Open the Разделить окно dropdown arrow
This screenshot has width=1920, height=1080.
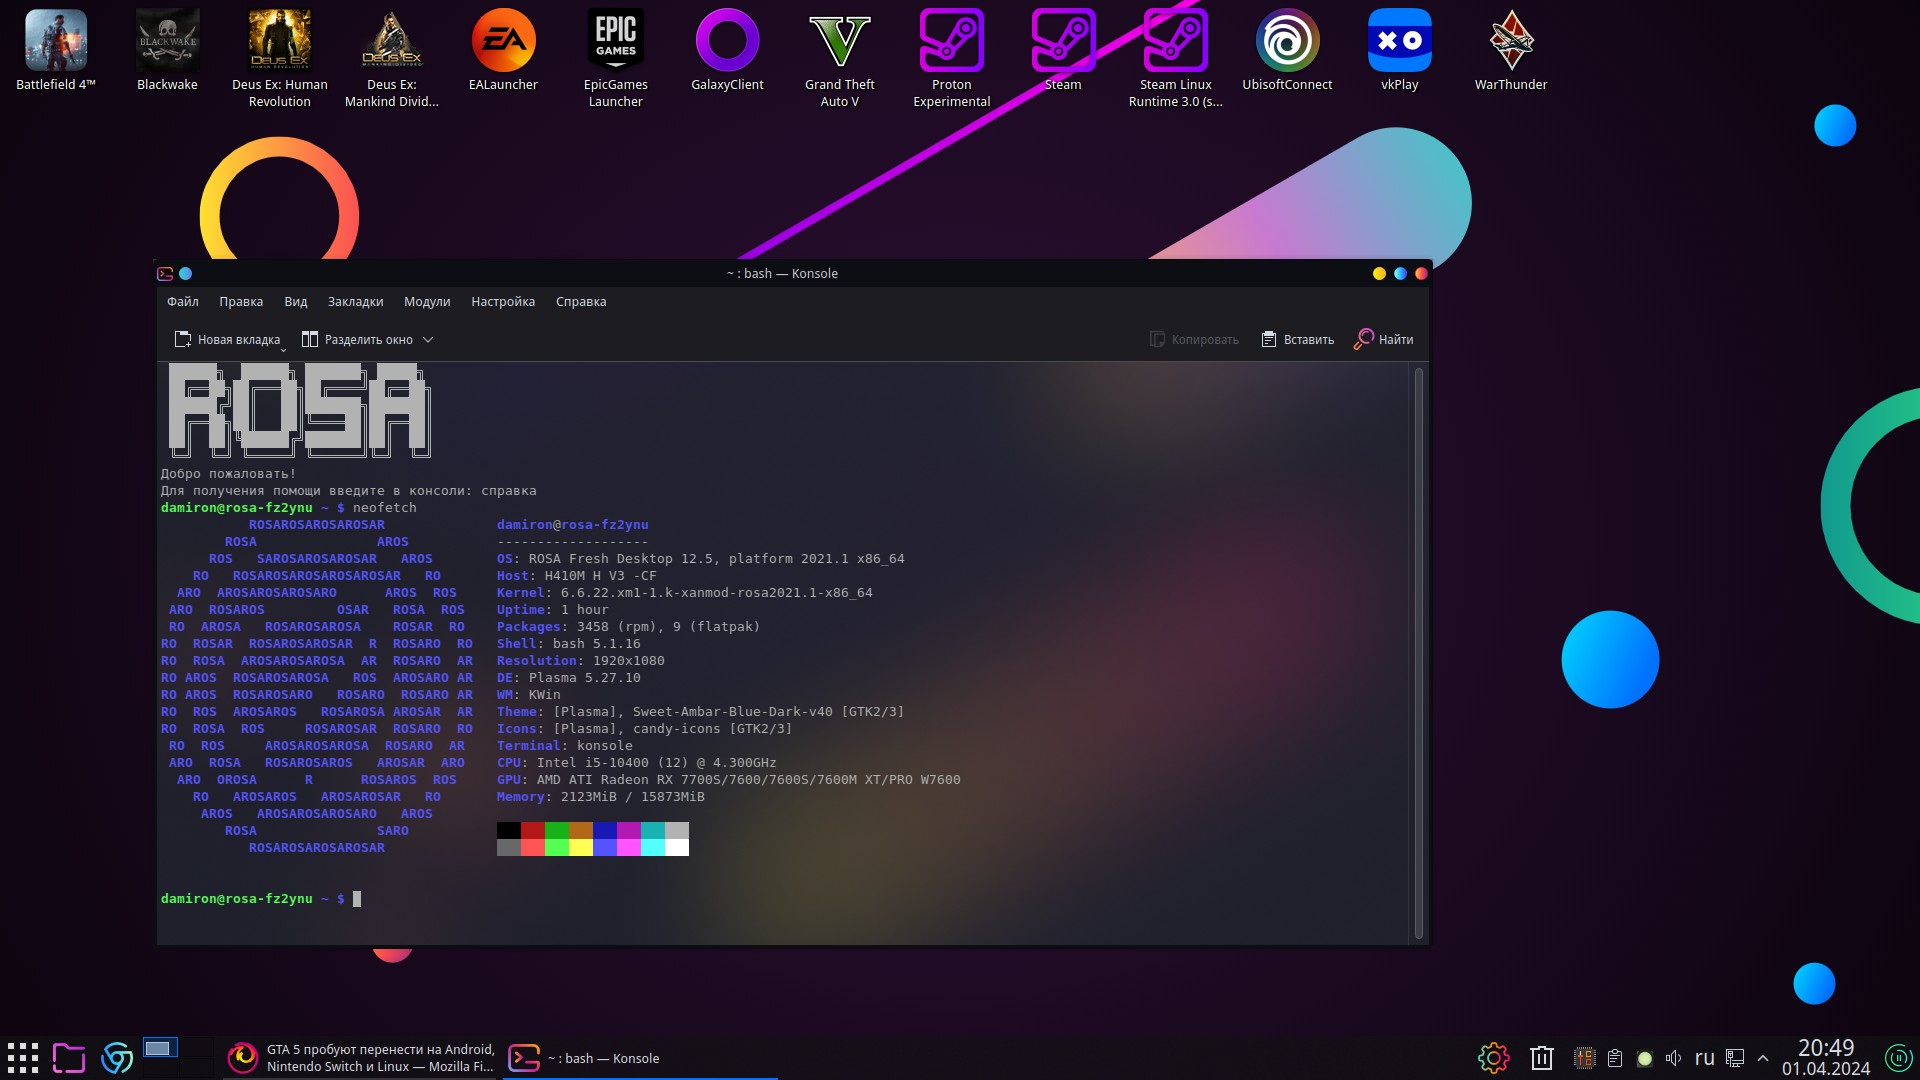pyautogui.click(x=428, y=340)
